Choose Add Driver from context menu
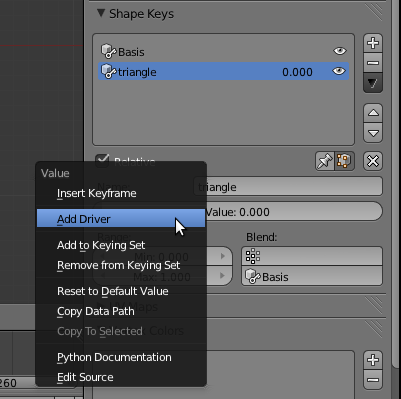Image resolution: width=401 pixels, height=399 pixels. [x=121, y=219]
